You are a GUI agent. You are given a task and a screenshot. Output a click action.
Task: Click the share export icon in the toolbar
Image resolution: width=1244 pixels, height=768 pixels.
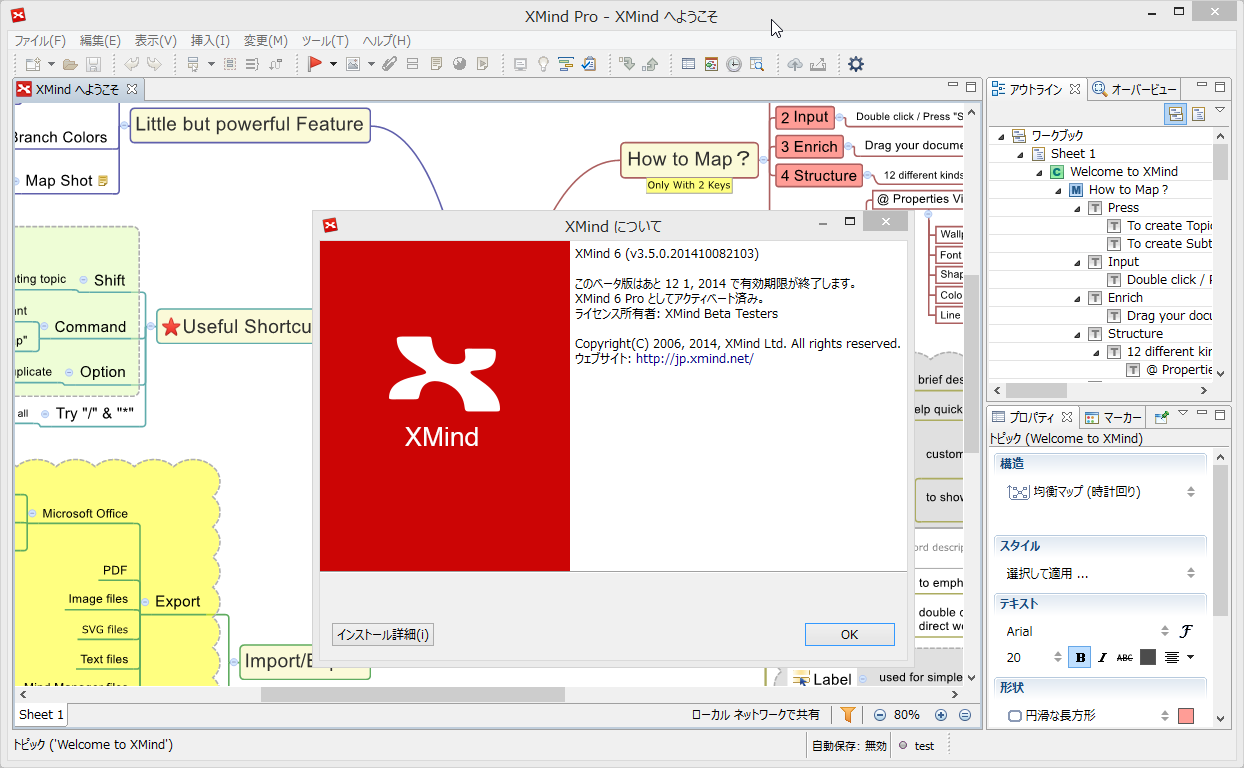click(x=818, y=64)
